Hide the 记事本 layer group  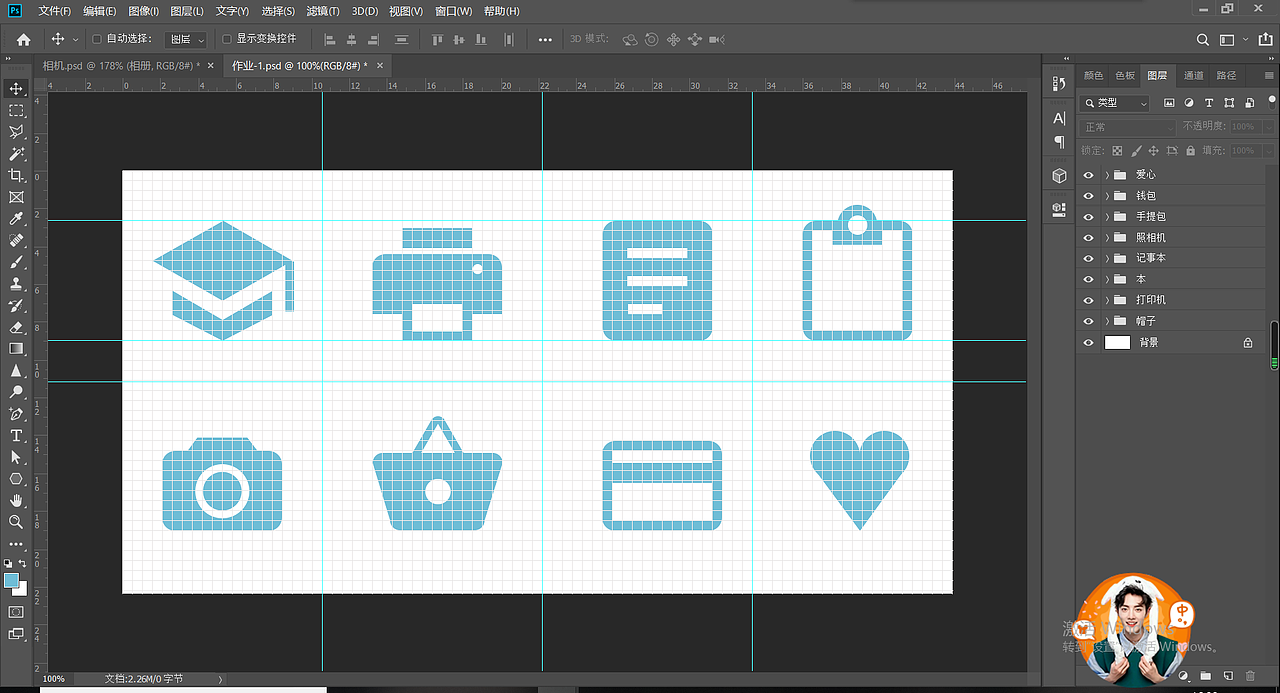click(x=1089, y=258)
